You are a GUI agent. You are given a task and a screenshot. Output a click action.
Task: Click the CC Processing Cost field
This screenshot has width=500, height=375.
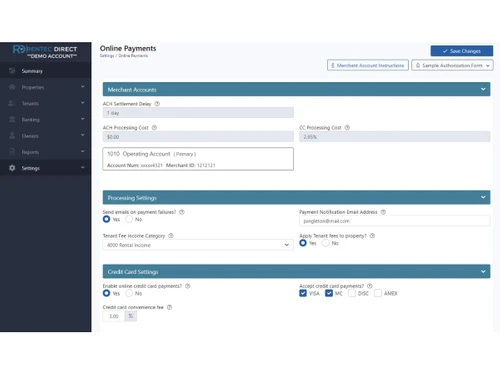[395, 137]
